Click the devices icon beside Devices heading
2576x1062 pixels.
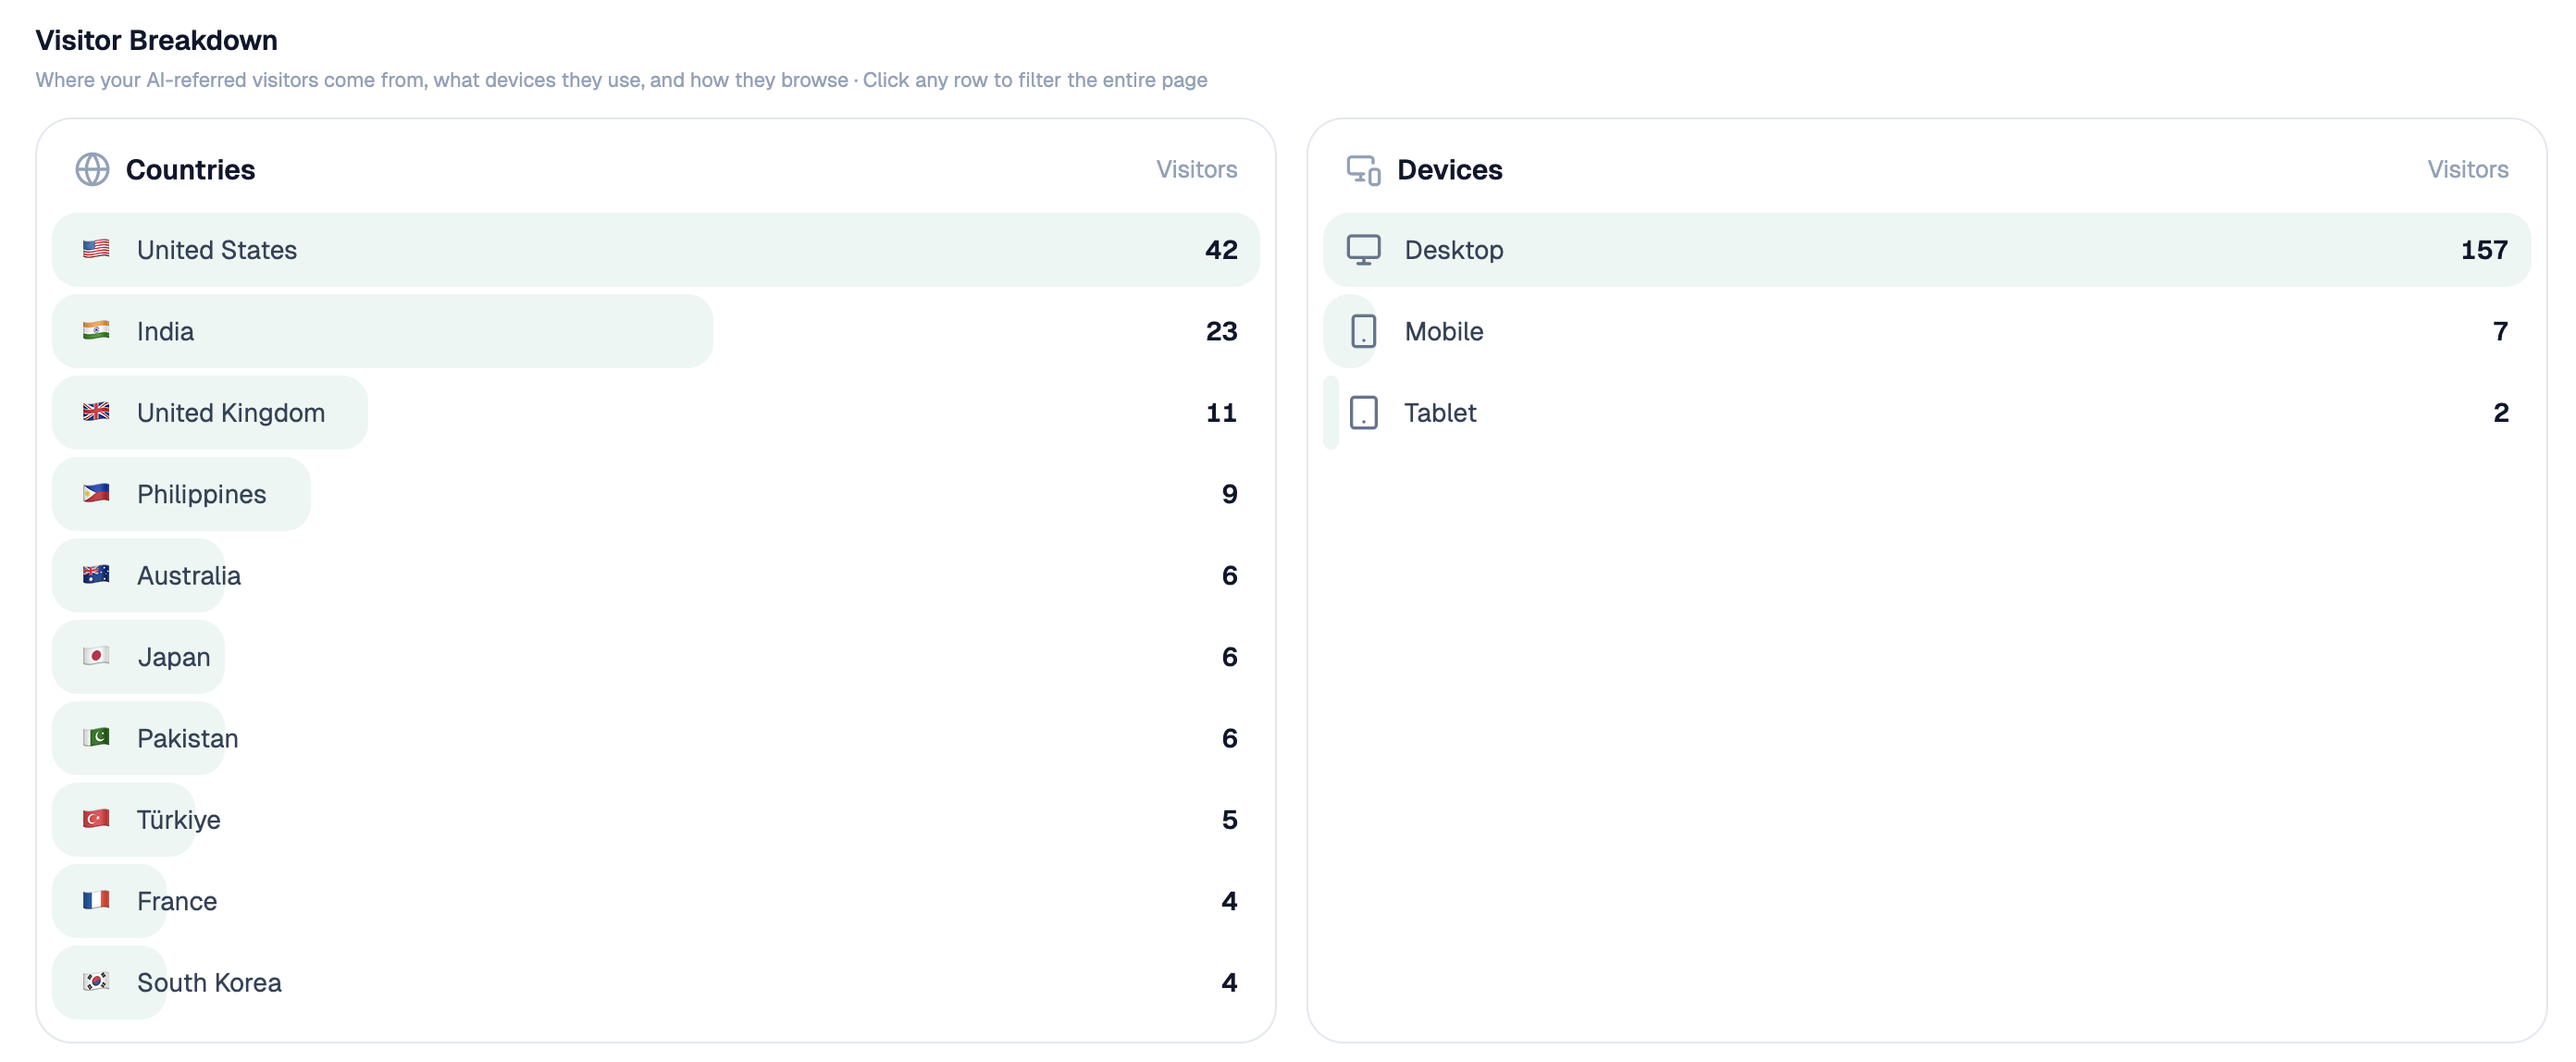click(1363, 169)
